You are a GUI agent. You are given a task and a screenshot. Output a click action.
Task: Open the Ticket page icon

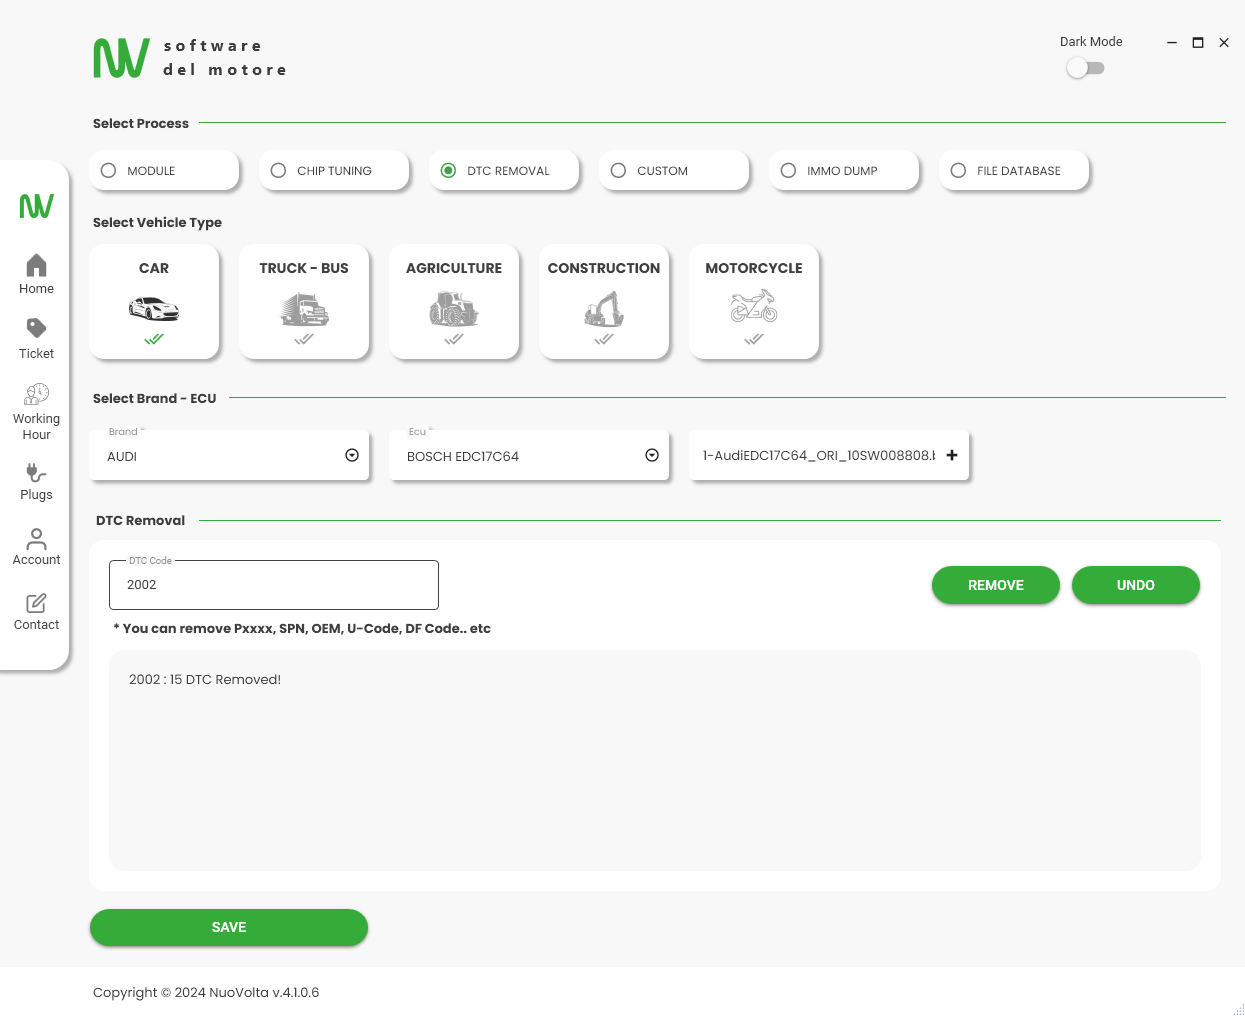[x=36, y=329]
